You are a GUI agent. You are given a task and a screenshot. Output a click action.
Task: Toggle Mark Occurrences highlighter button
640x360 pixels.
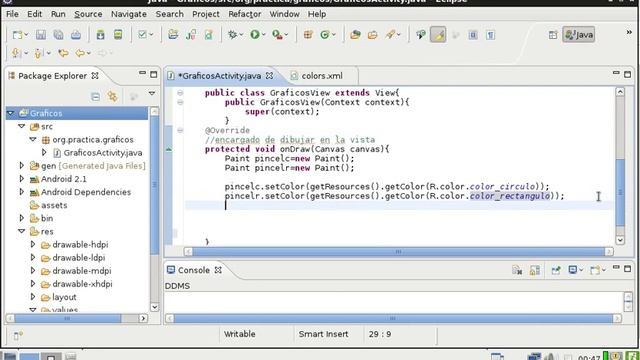tap(438, 35)
